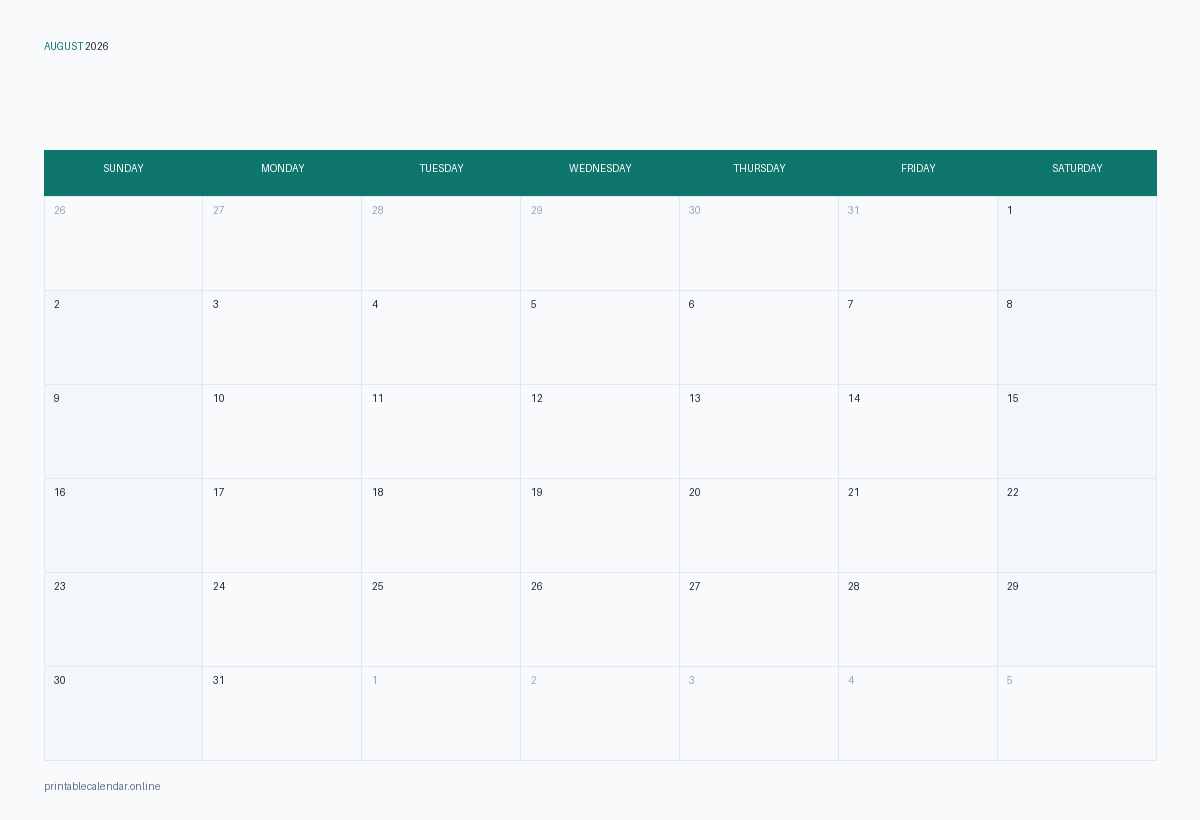Click the greyed July 29 cell
Screen dimensions: 1200x820
coord(600,243)
